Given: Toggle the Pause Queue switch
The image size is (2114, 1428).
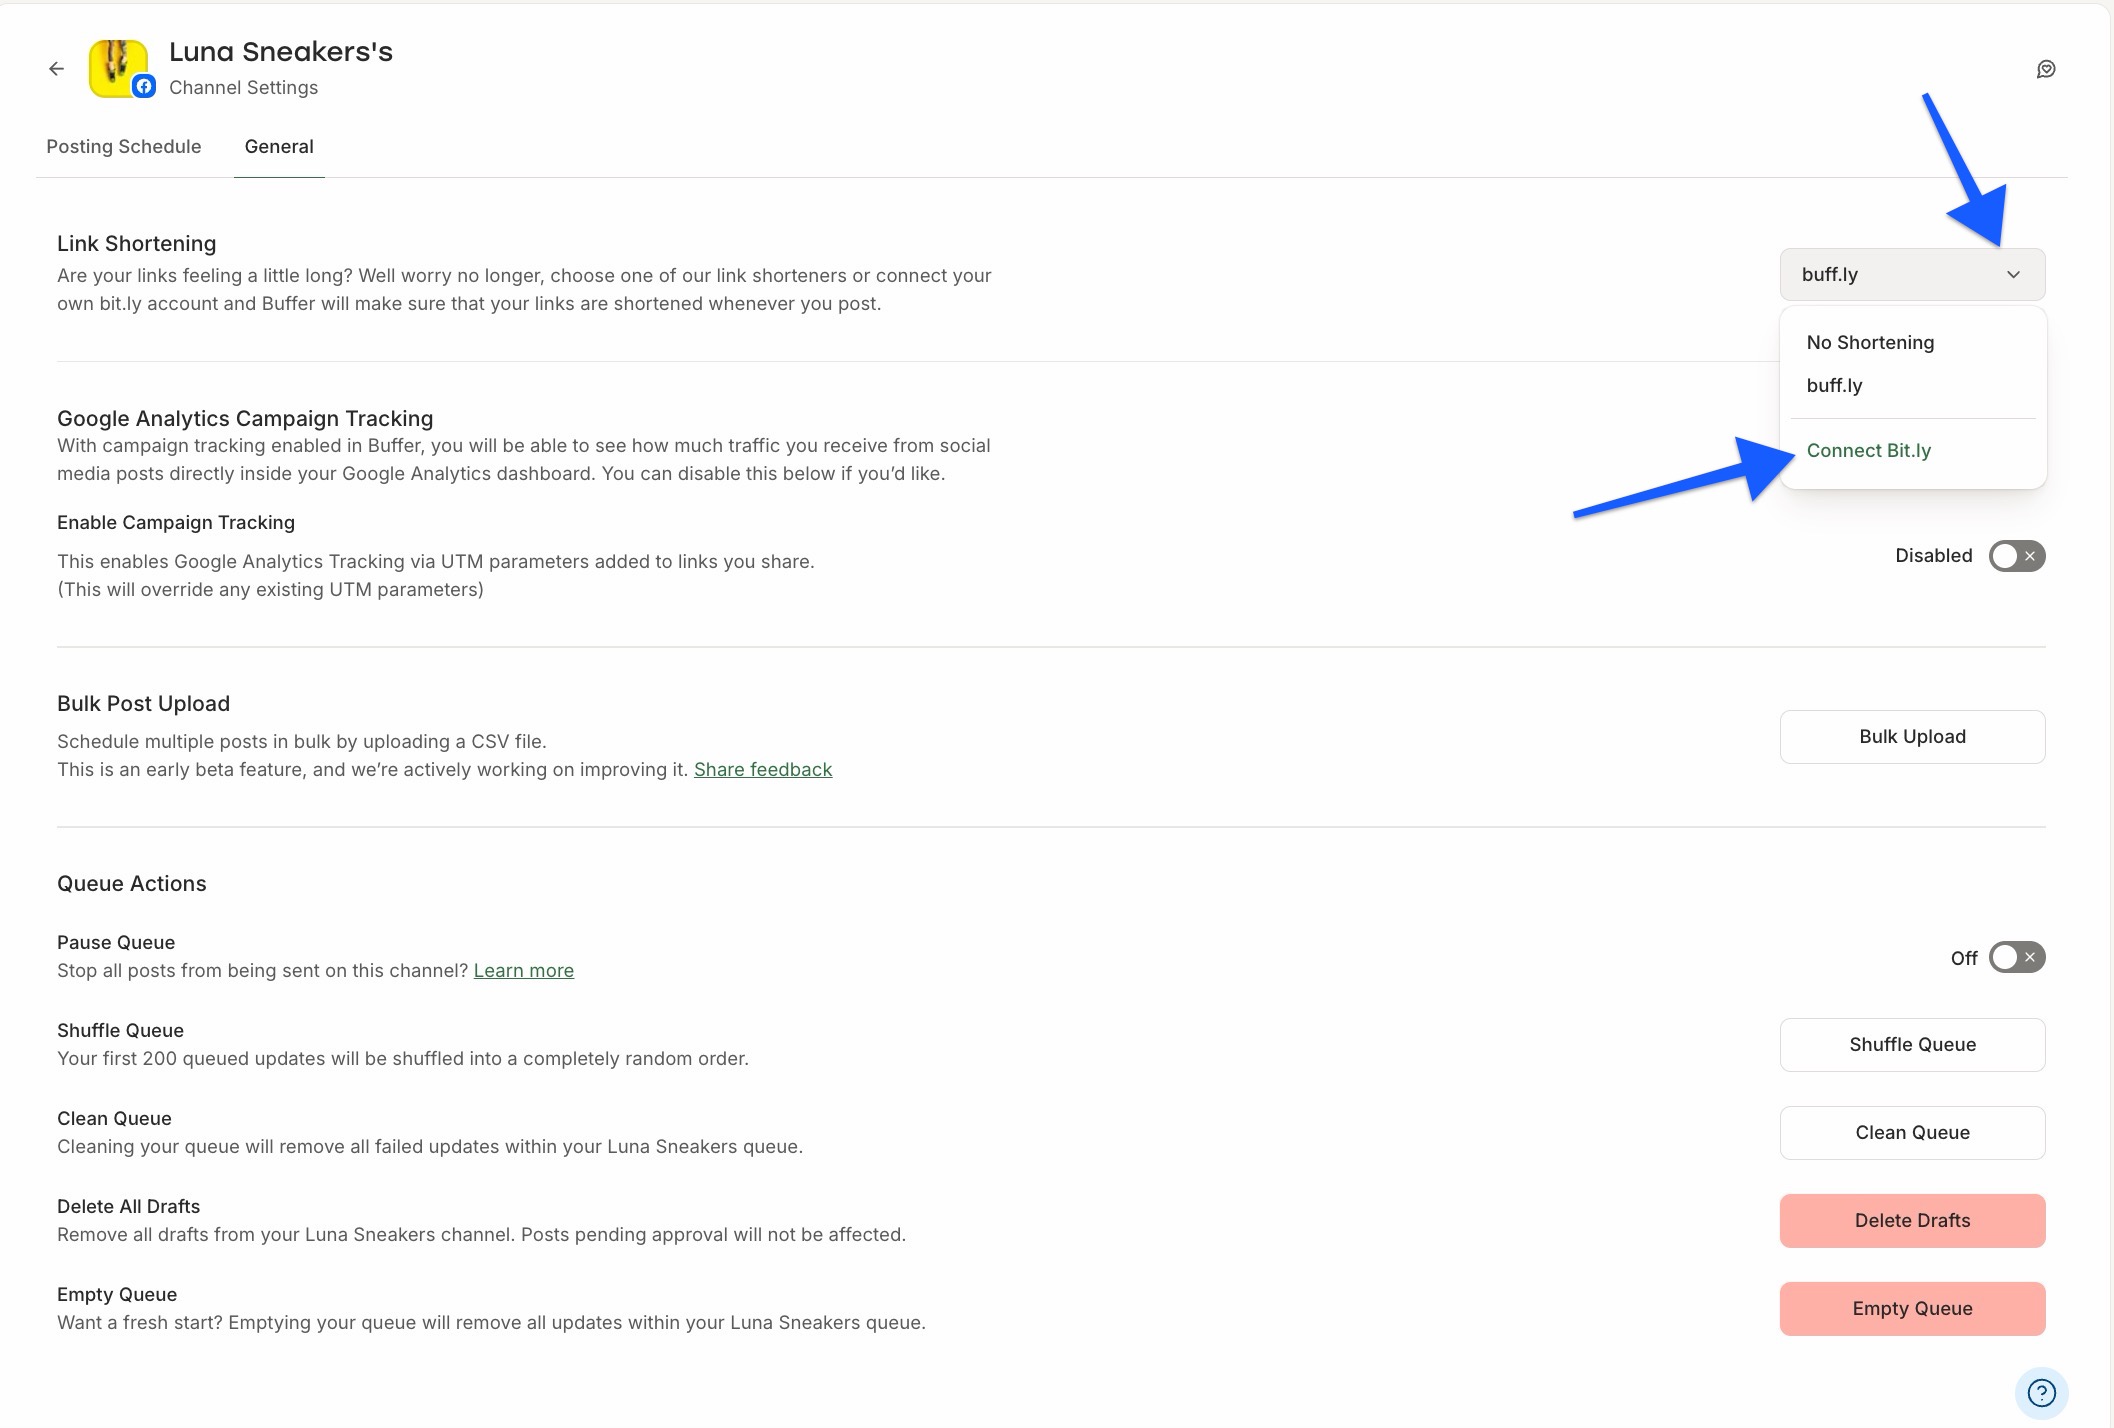Looking at the screenshot, I should click(2016, 958).
